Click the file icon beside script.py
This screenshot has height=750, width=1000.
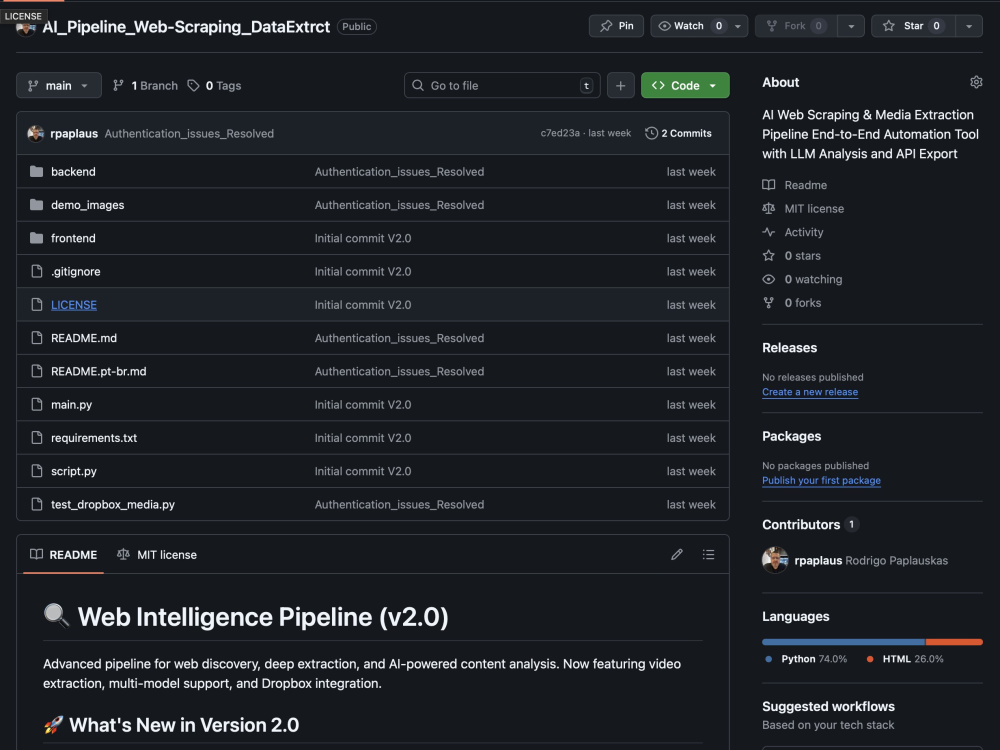click(37, 471)
